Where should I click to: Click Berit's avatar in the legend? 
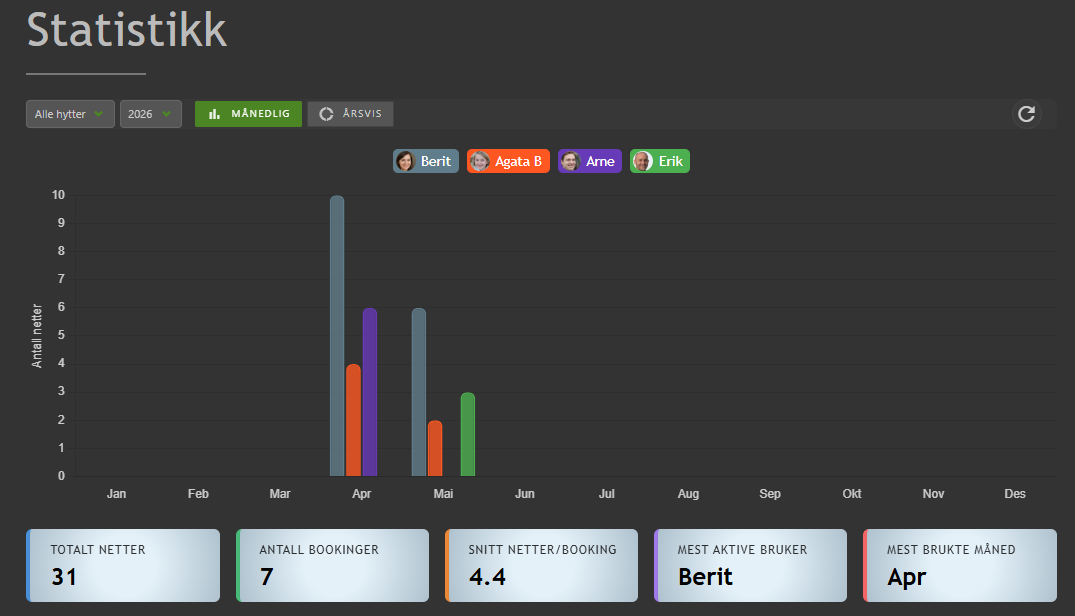[405, 161]
